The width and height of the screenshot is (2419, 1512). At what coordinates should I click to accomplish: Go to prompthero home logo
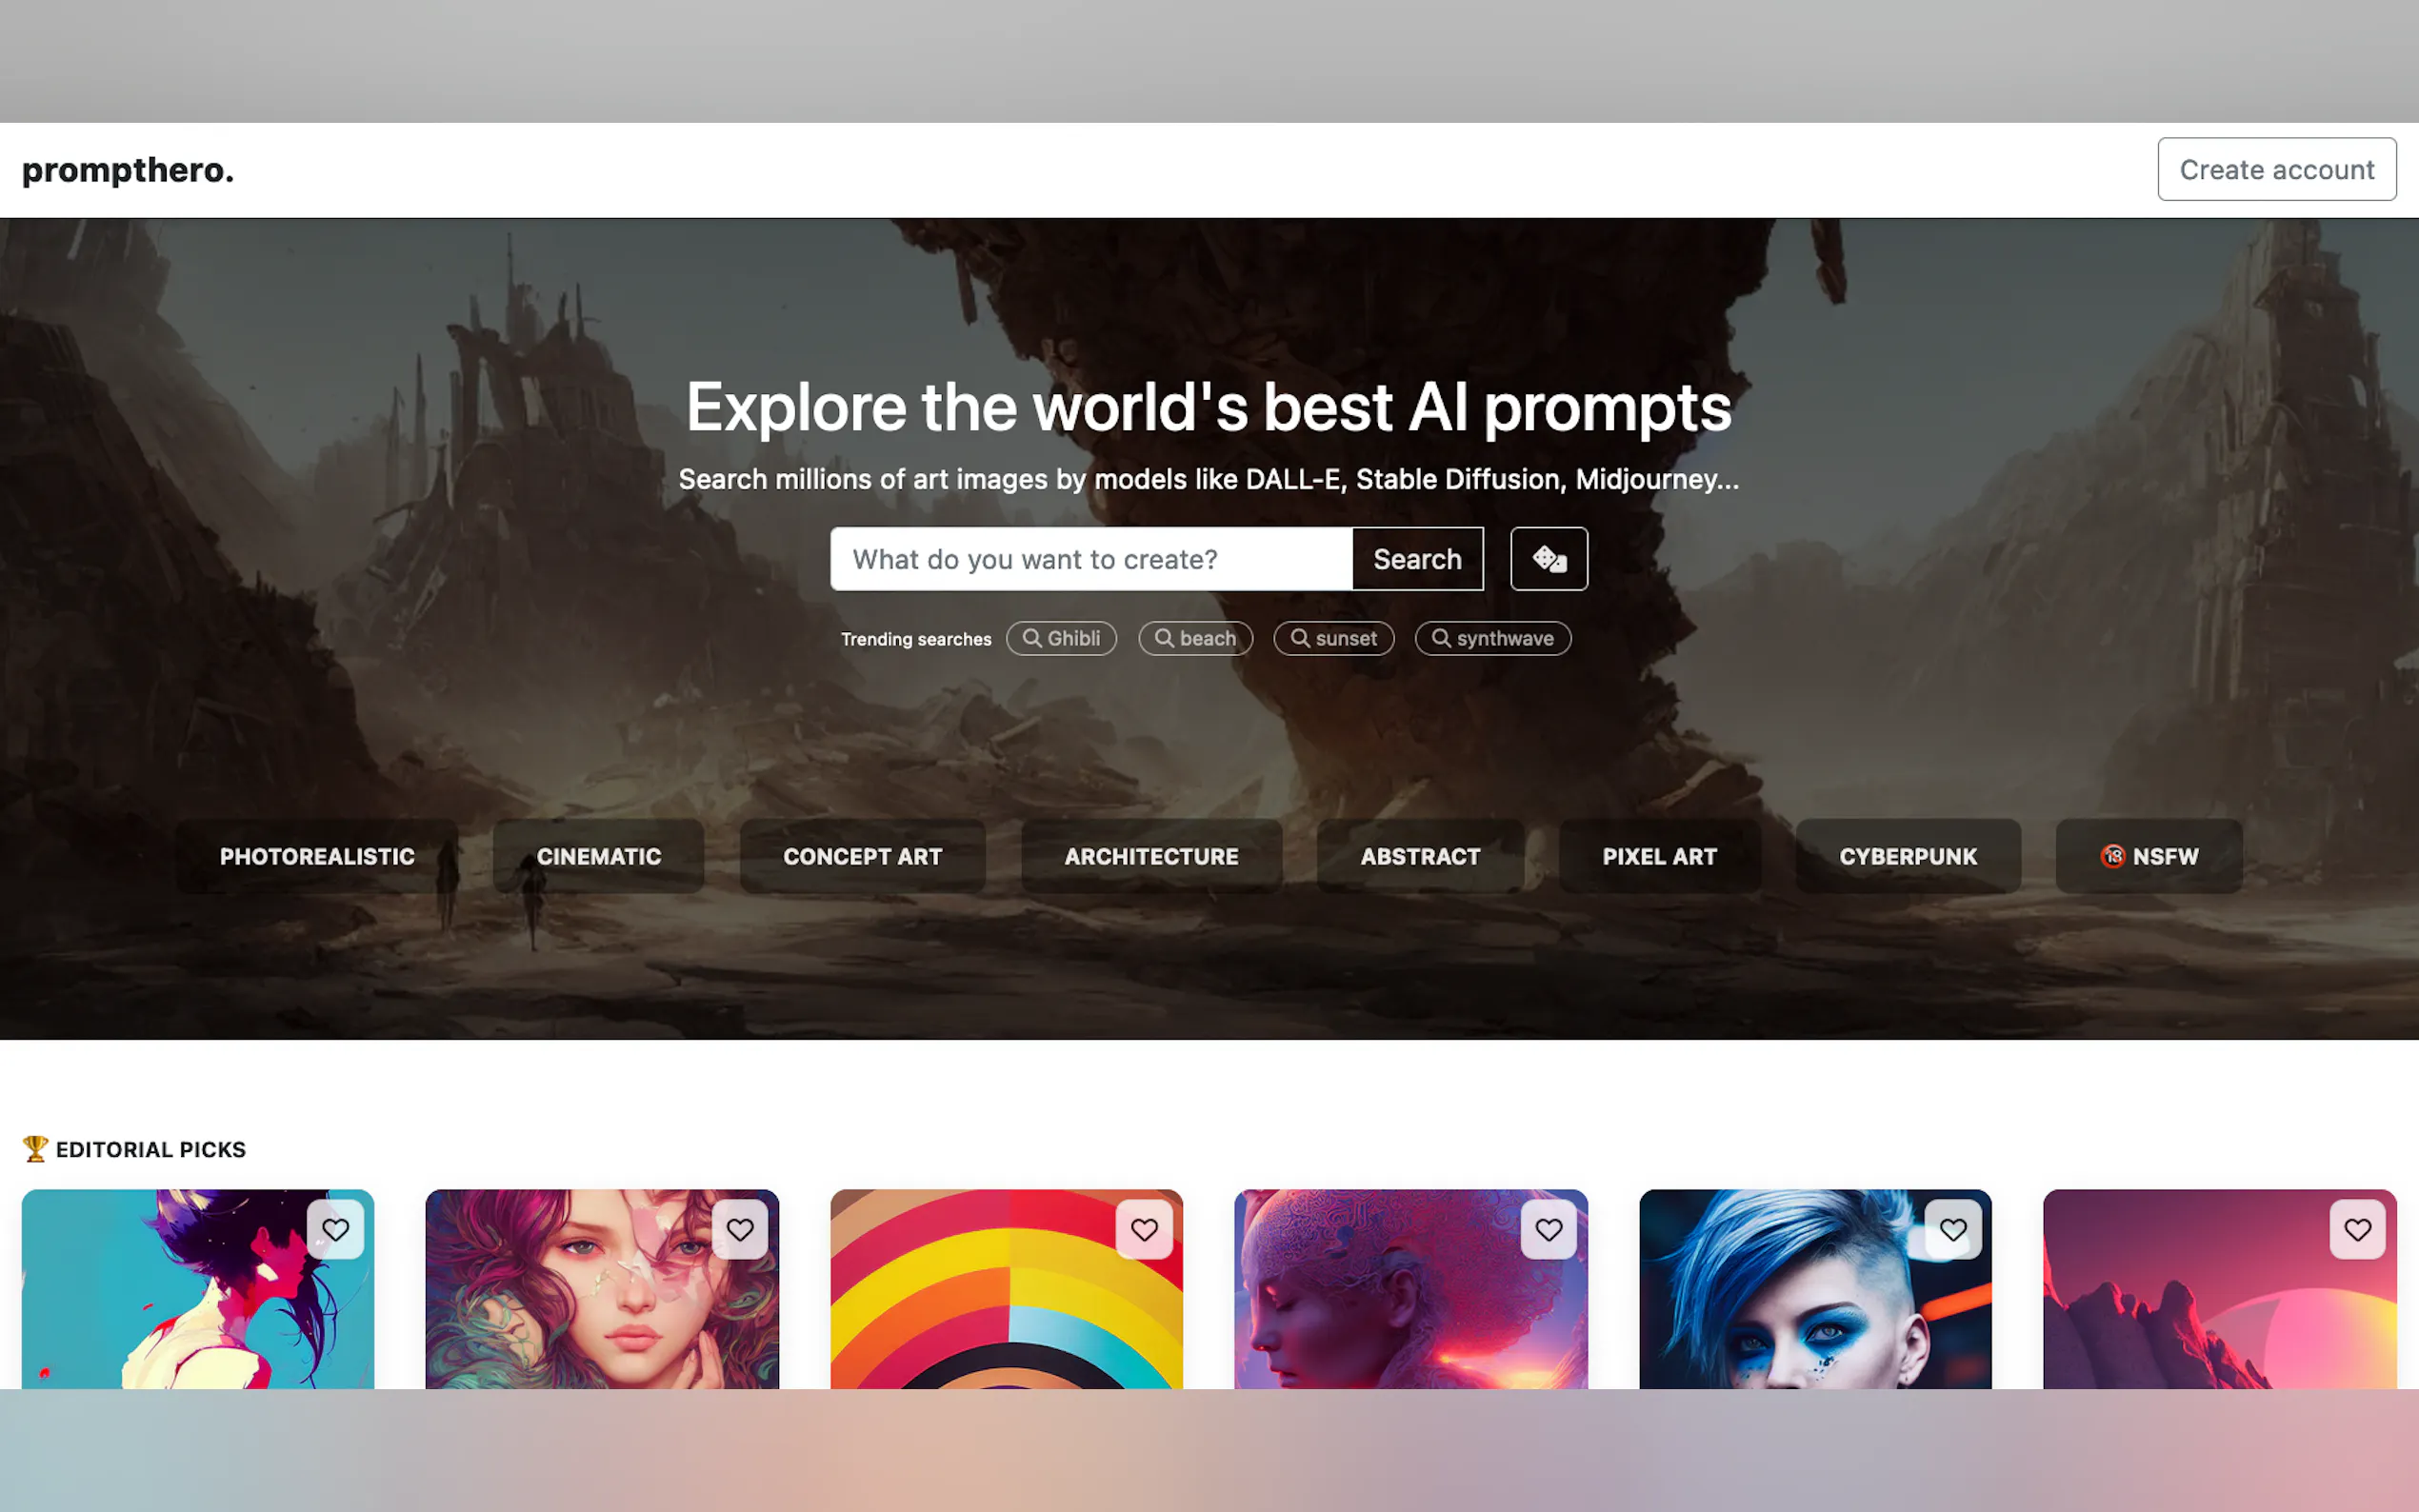(x=128, y=170)
